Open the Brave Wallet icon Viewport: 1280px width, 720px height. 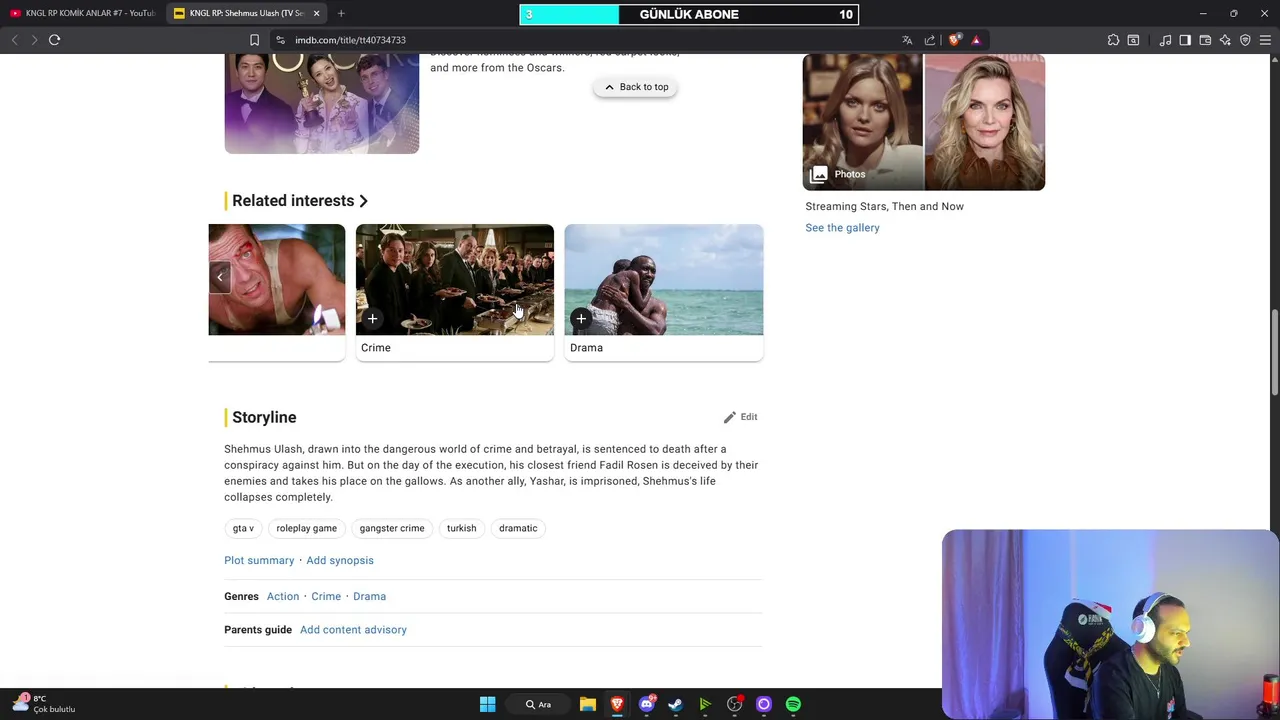[x=1205, y=40]
